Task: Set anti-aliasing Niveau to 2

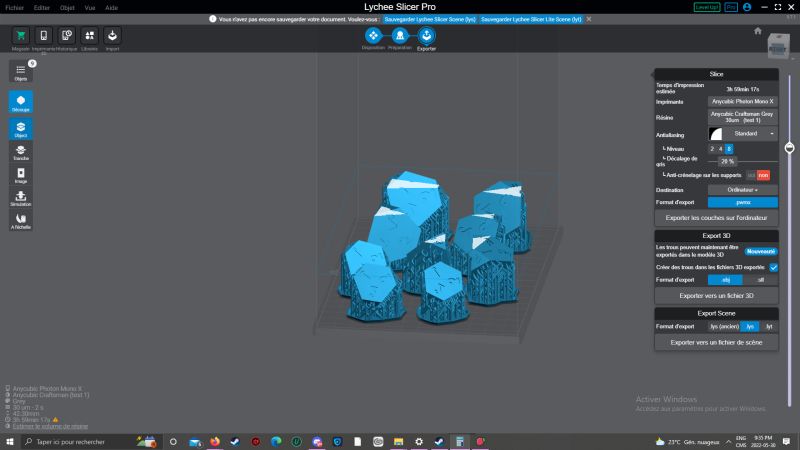Action: 712,149
